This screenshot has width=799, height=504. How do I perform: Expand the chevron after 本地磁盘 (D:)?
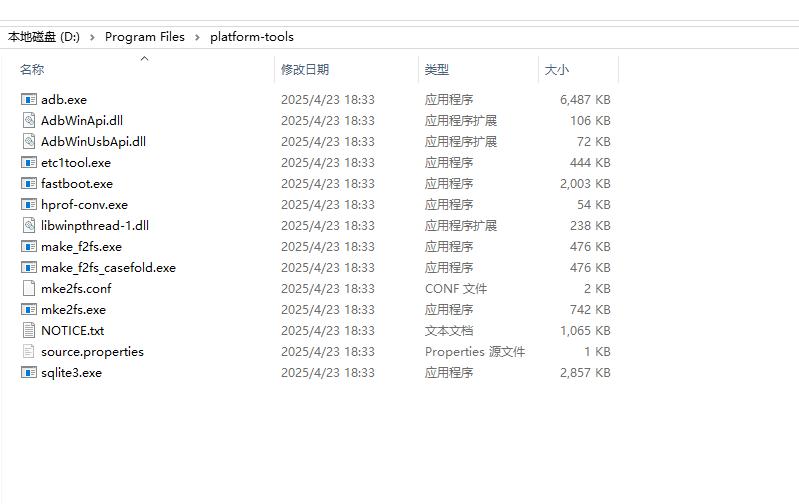(x=92, y=37)
